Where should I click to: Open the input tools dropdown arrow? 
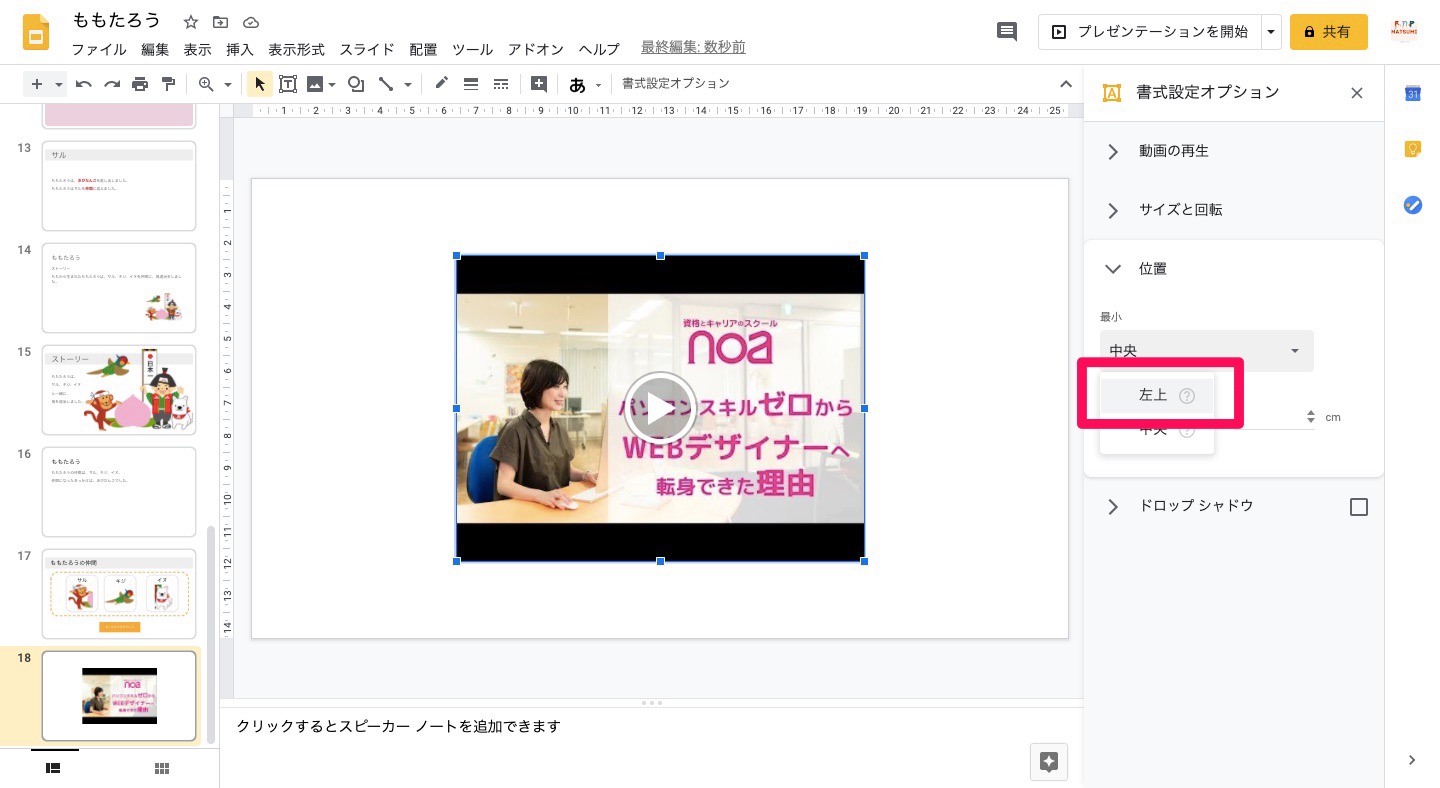(x=599, y=84)
